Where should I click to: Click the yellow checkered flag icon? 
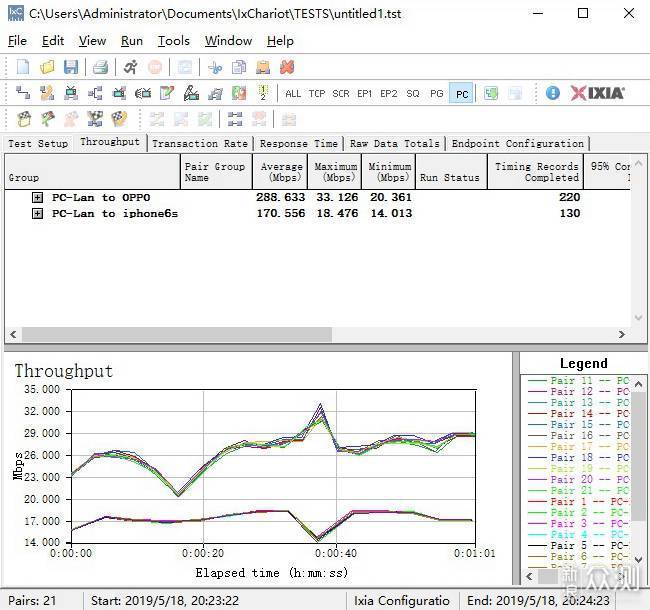tap(119, 119)
